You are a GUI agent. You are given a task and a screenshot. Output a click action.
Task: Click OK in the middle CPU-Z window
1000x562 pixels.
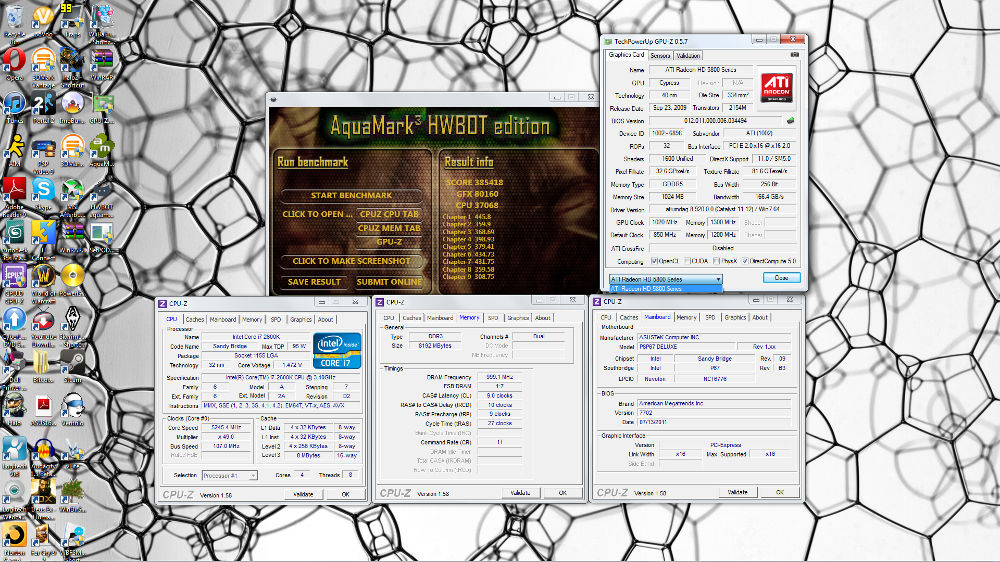562,493
